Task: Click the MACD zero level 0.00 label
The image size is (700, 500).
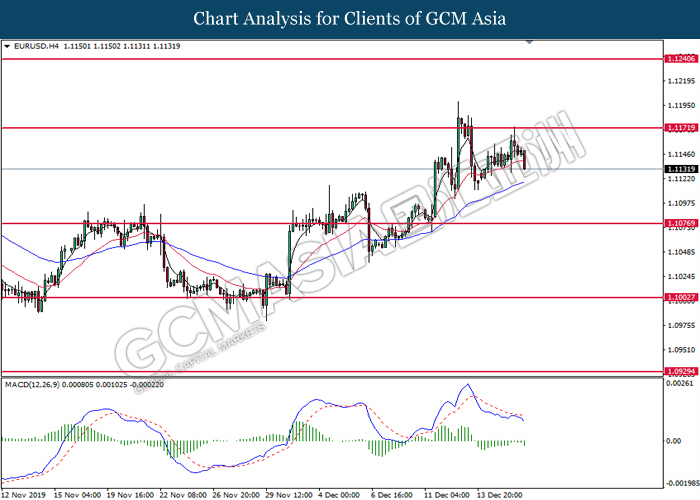Action: tap(674, 440)
